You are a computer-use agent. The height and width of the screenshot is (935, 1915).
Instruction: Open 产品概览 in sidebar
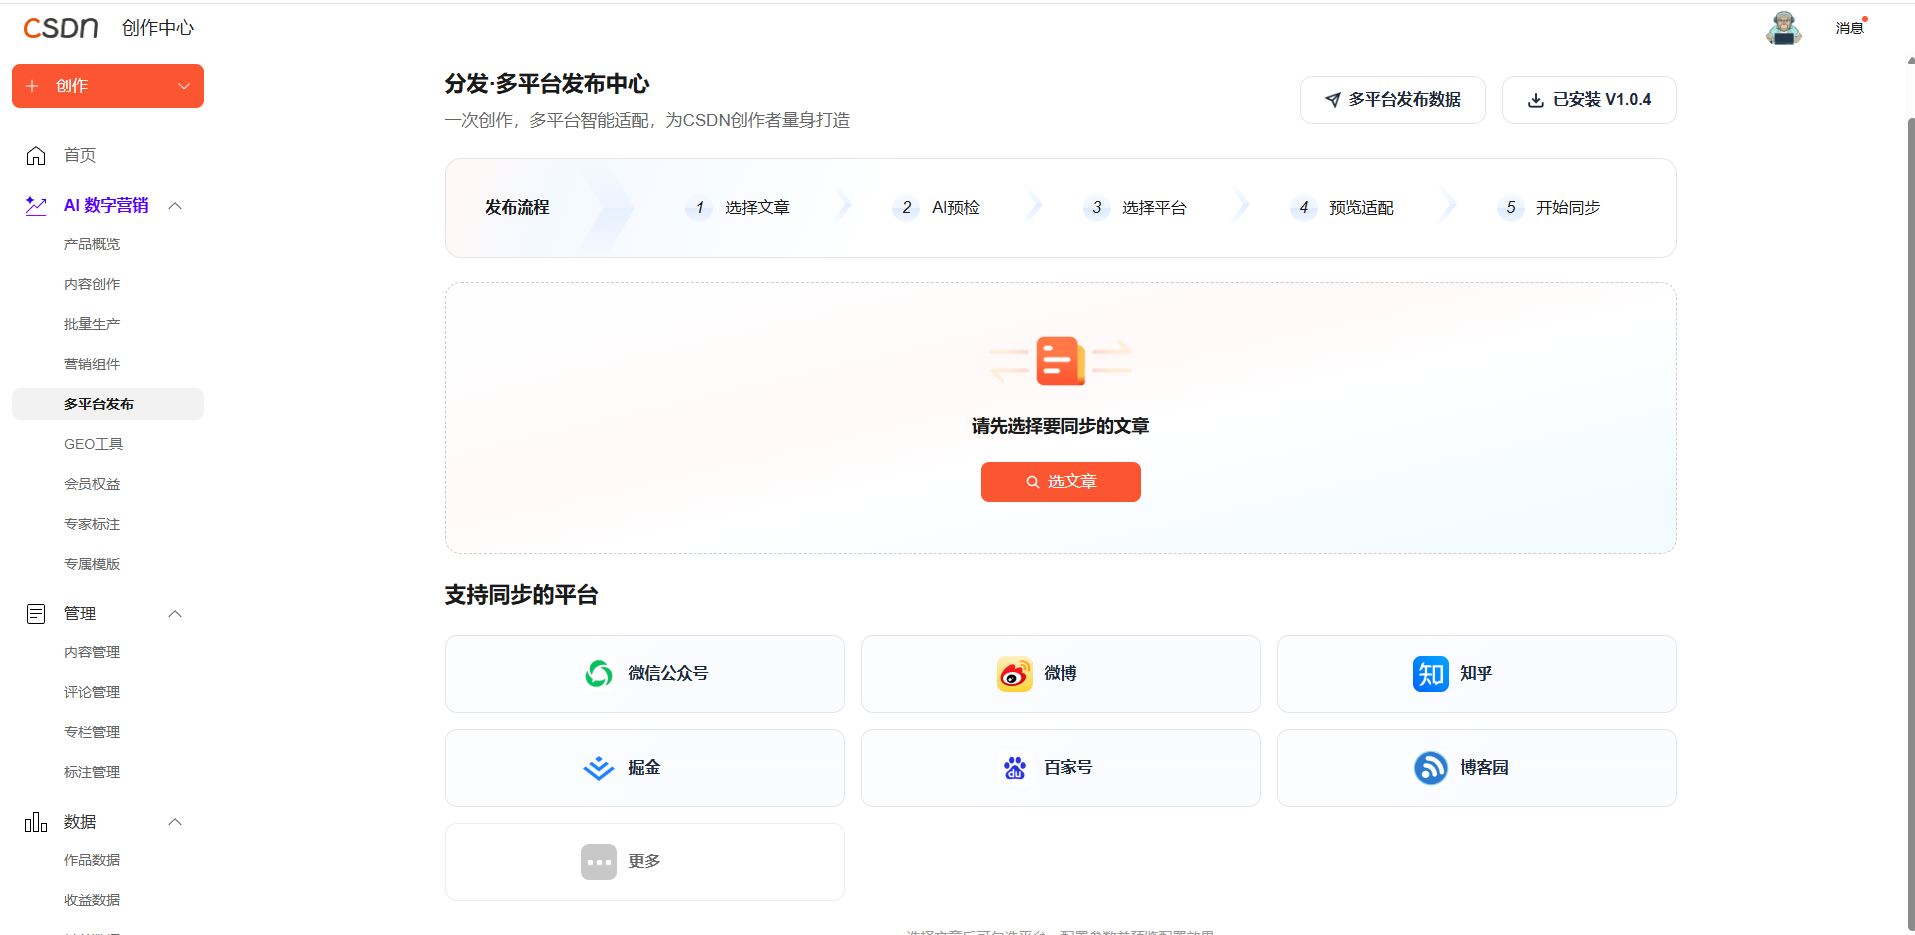(92, 244)
